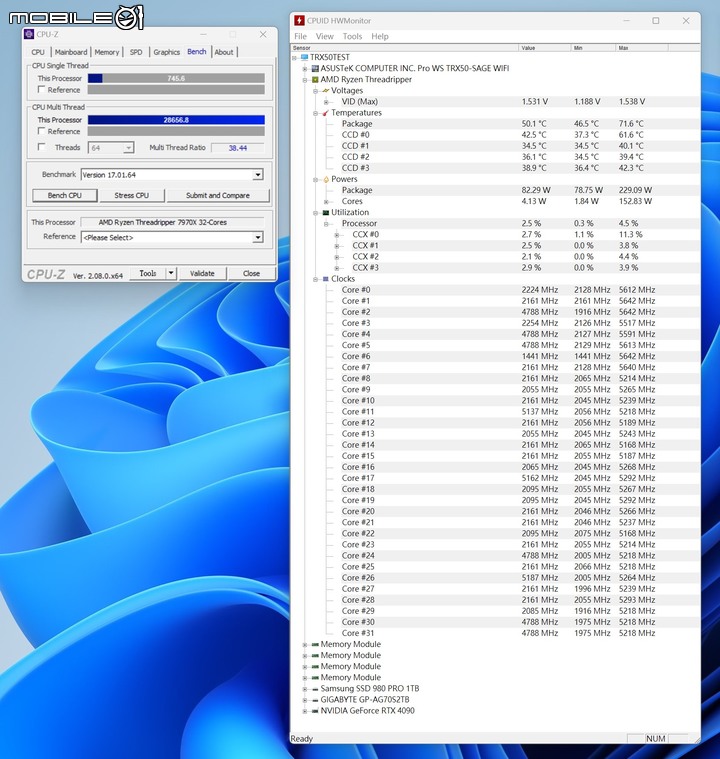Click Submit and Compare button

(x=217, y=196)
